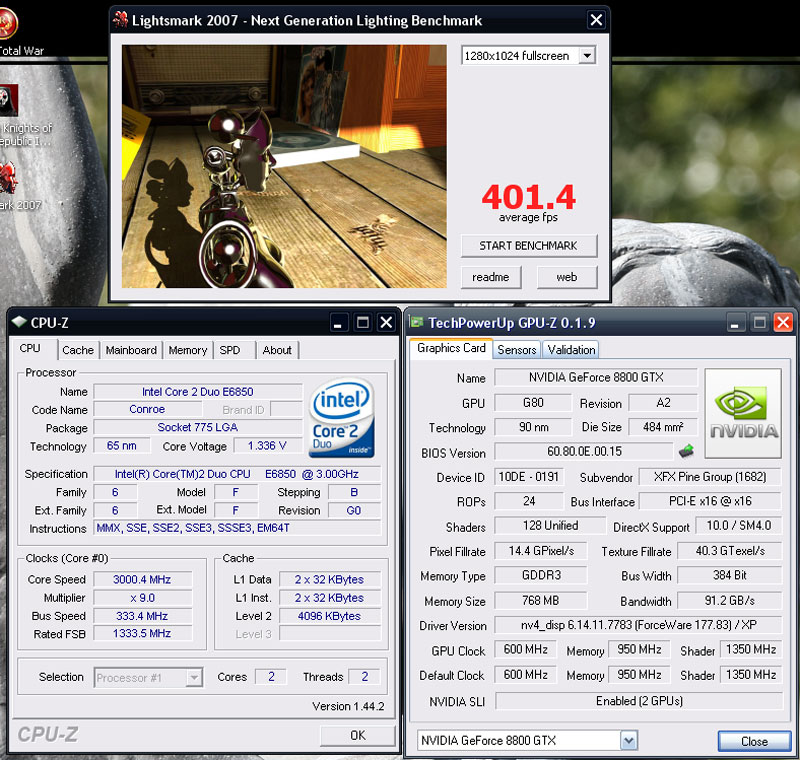This screenshot has height=760, width=800.
Task: Click the BIOS save chip icon in GPU-Z
Action: tap(686, 451)
